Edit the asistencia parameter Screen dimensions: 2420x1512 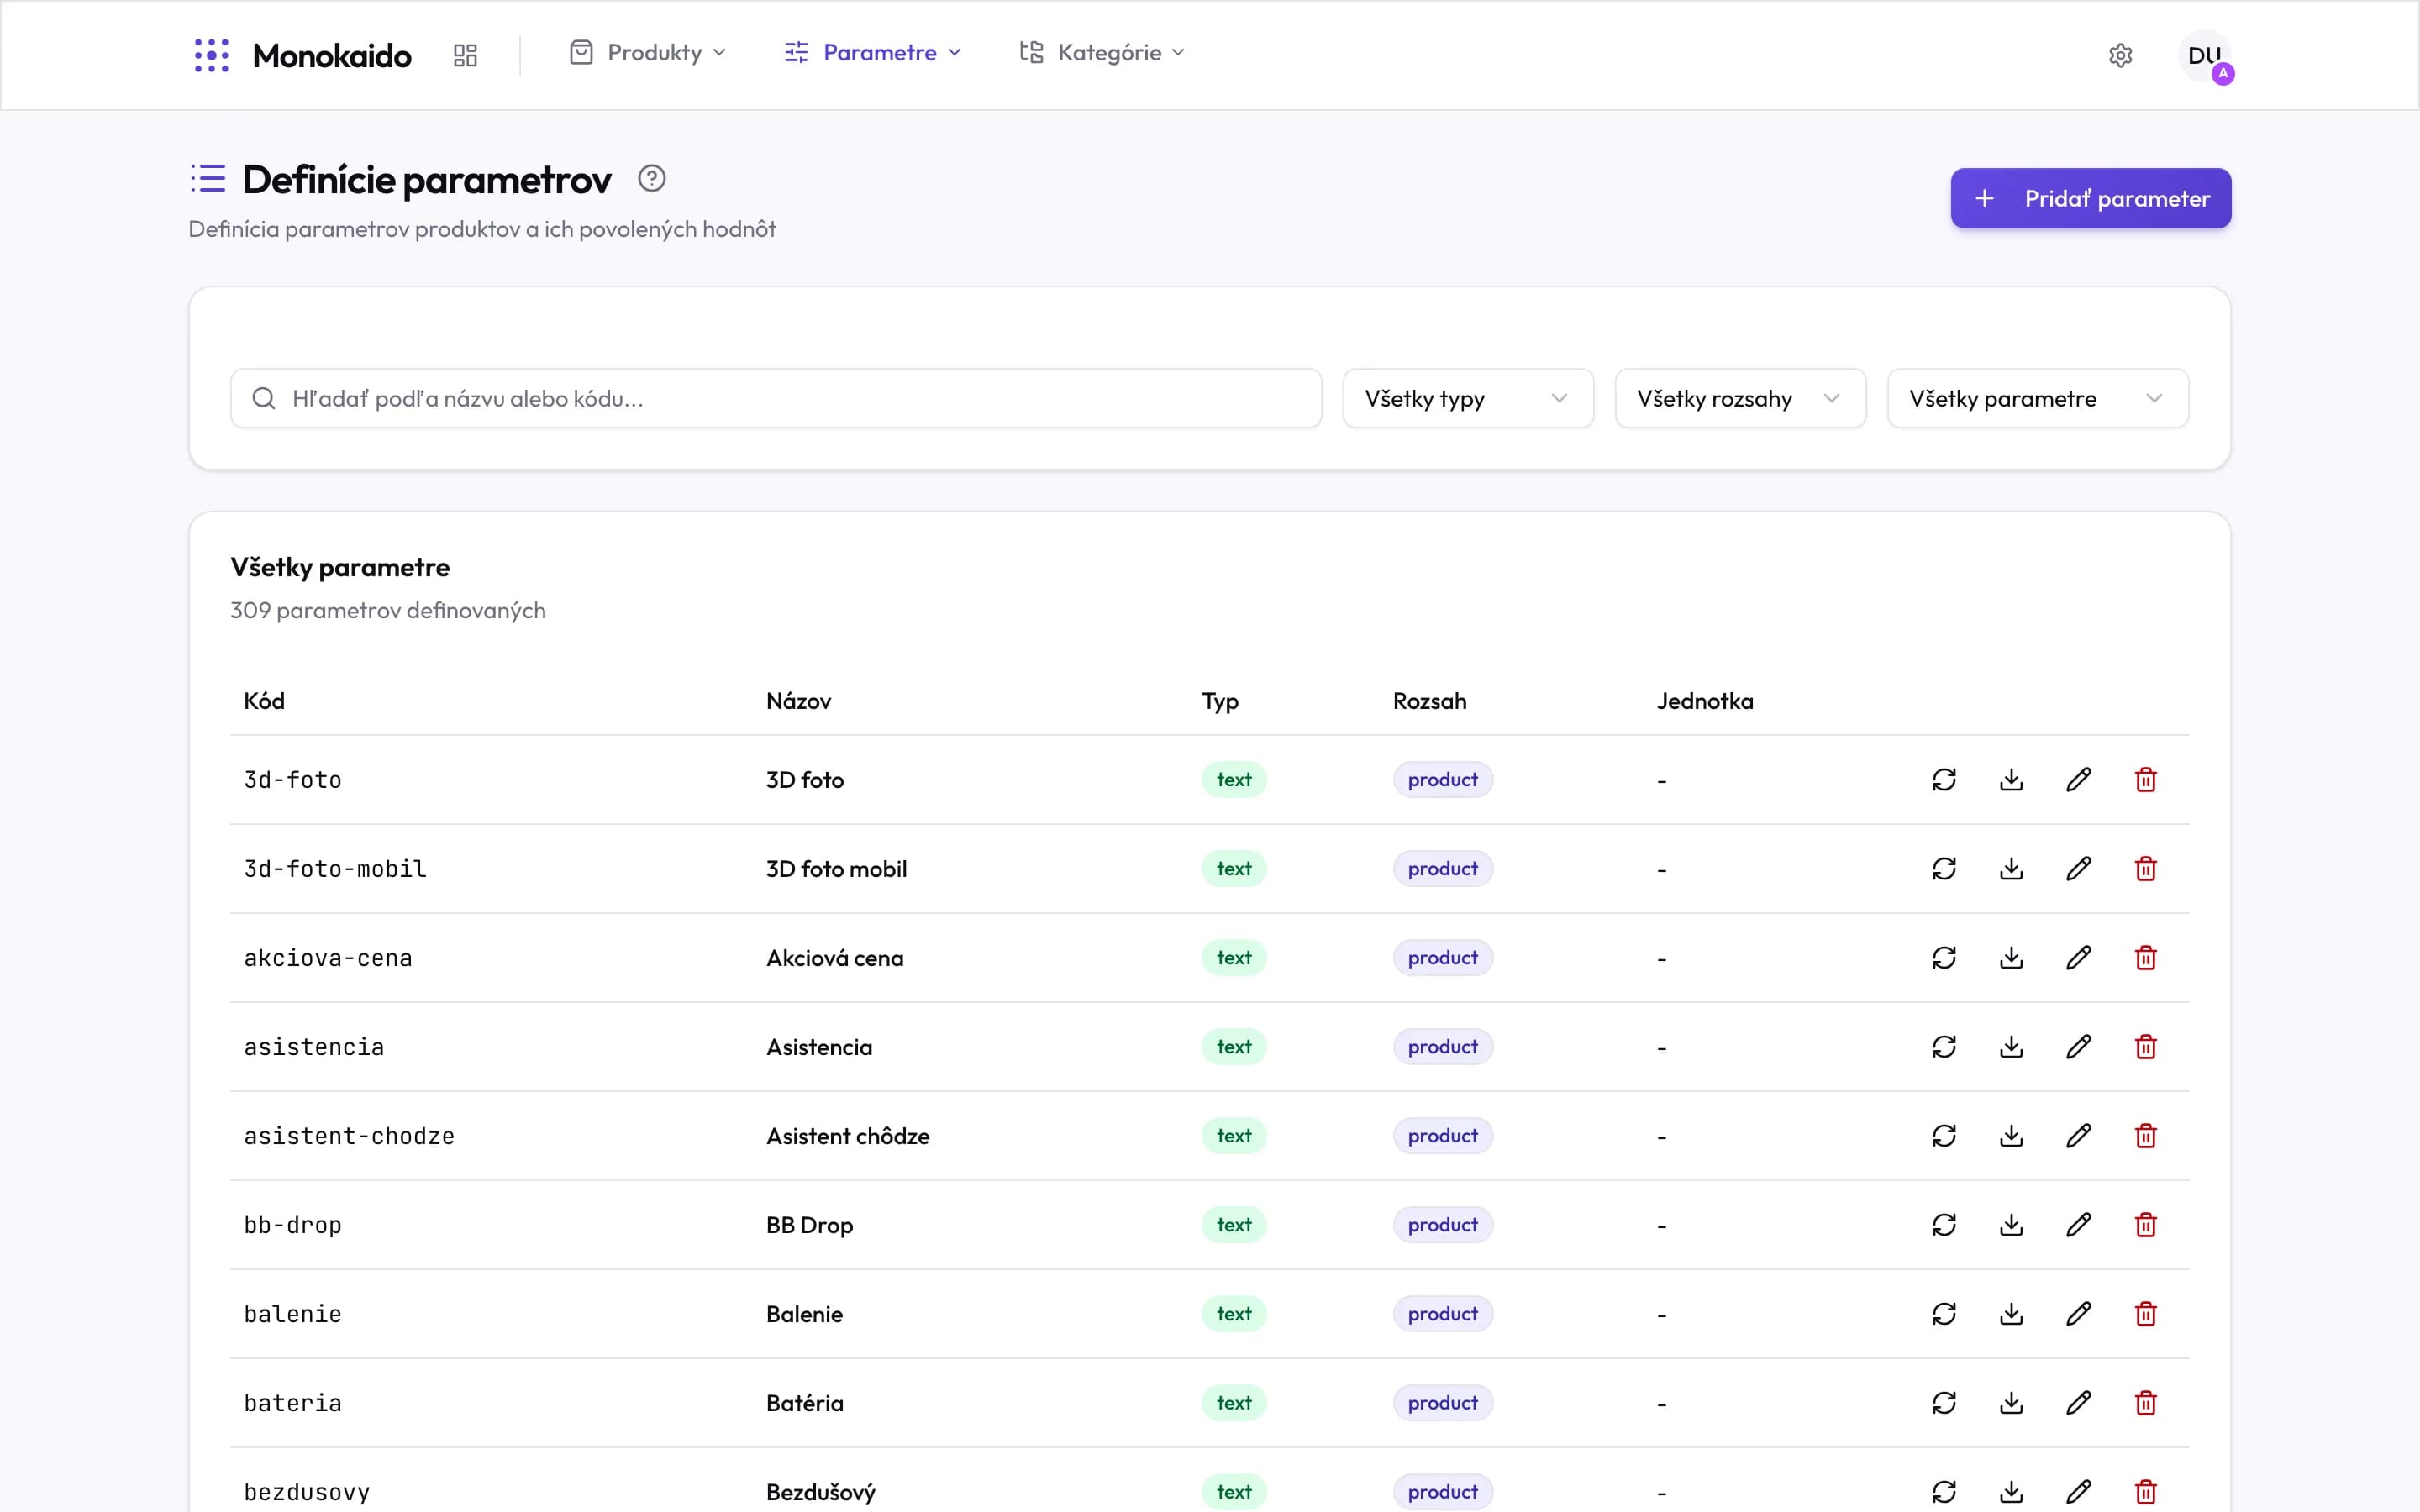pos(2078,1047)
